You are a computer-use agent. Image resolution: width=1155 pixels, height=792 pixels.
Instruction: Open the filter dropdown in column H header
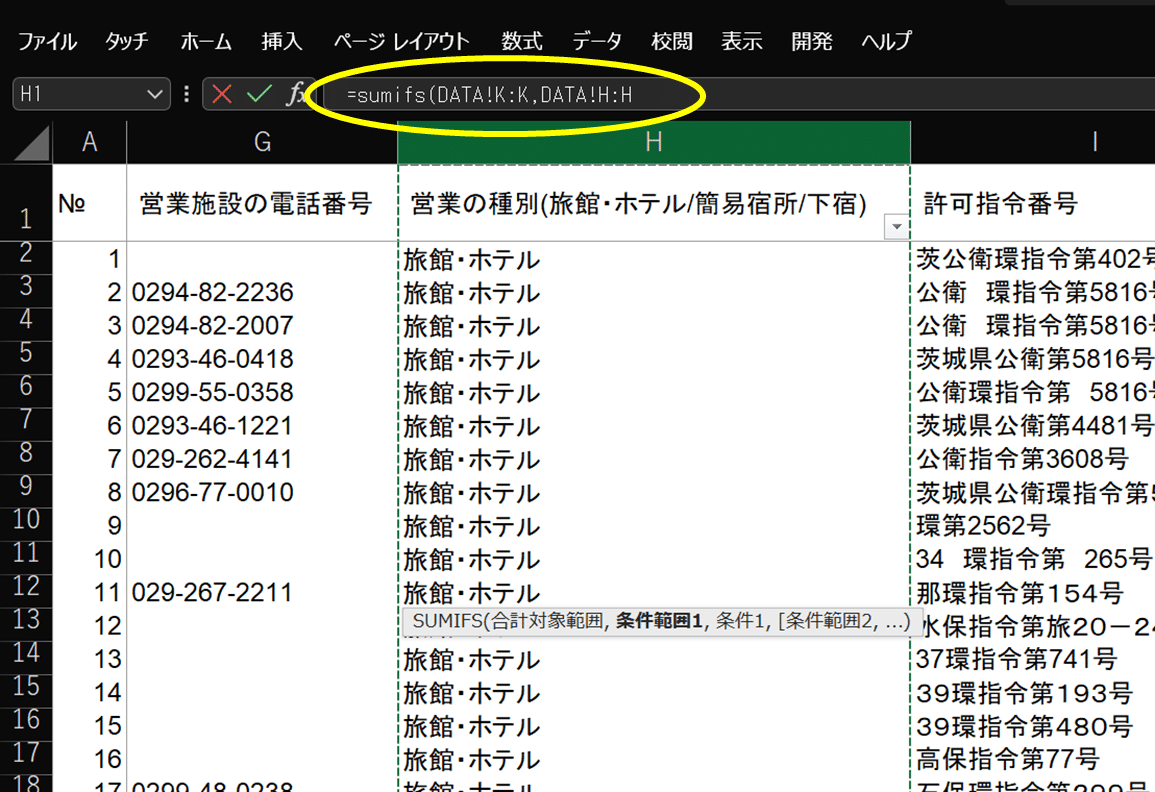896,227
